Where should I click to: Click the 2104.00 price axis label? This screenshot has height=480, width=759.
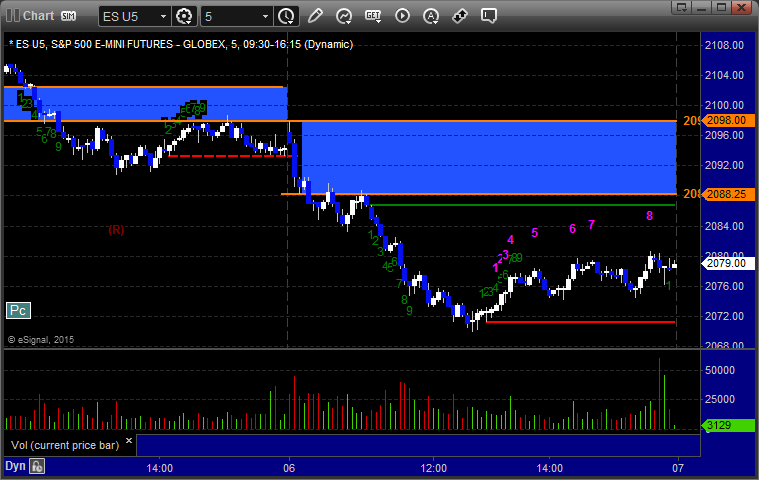724,75
